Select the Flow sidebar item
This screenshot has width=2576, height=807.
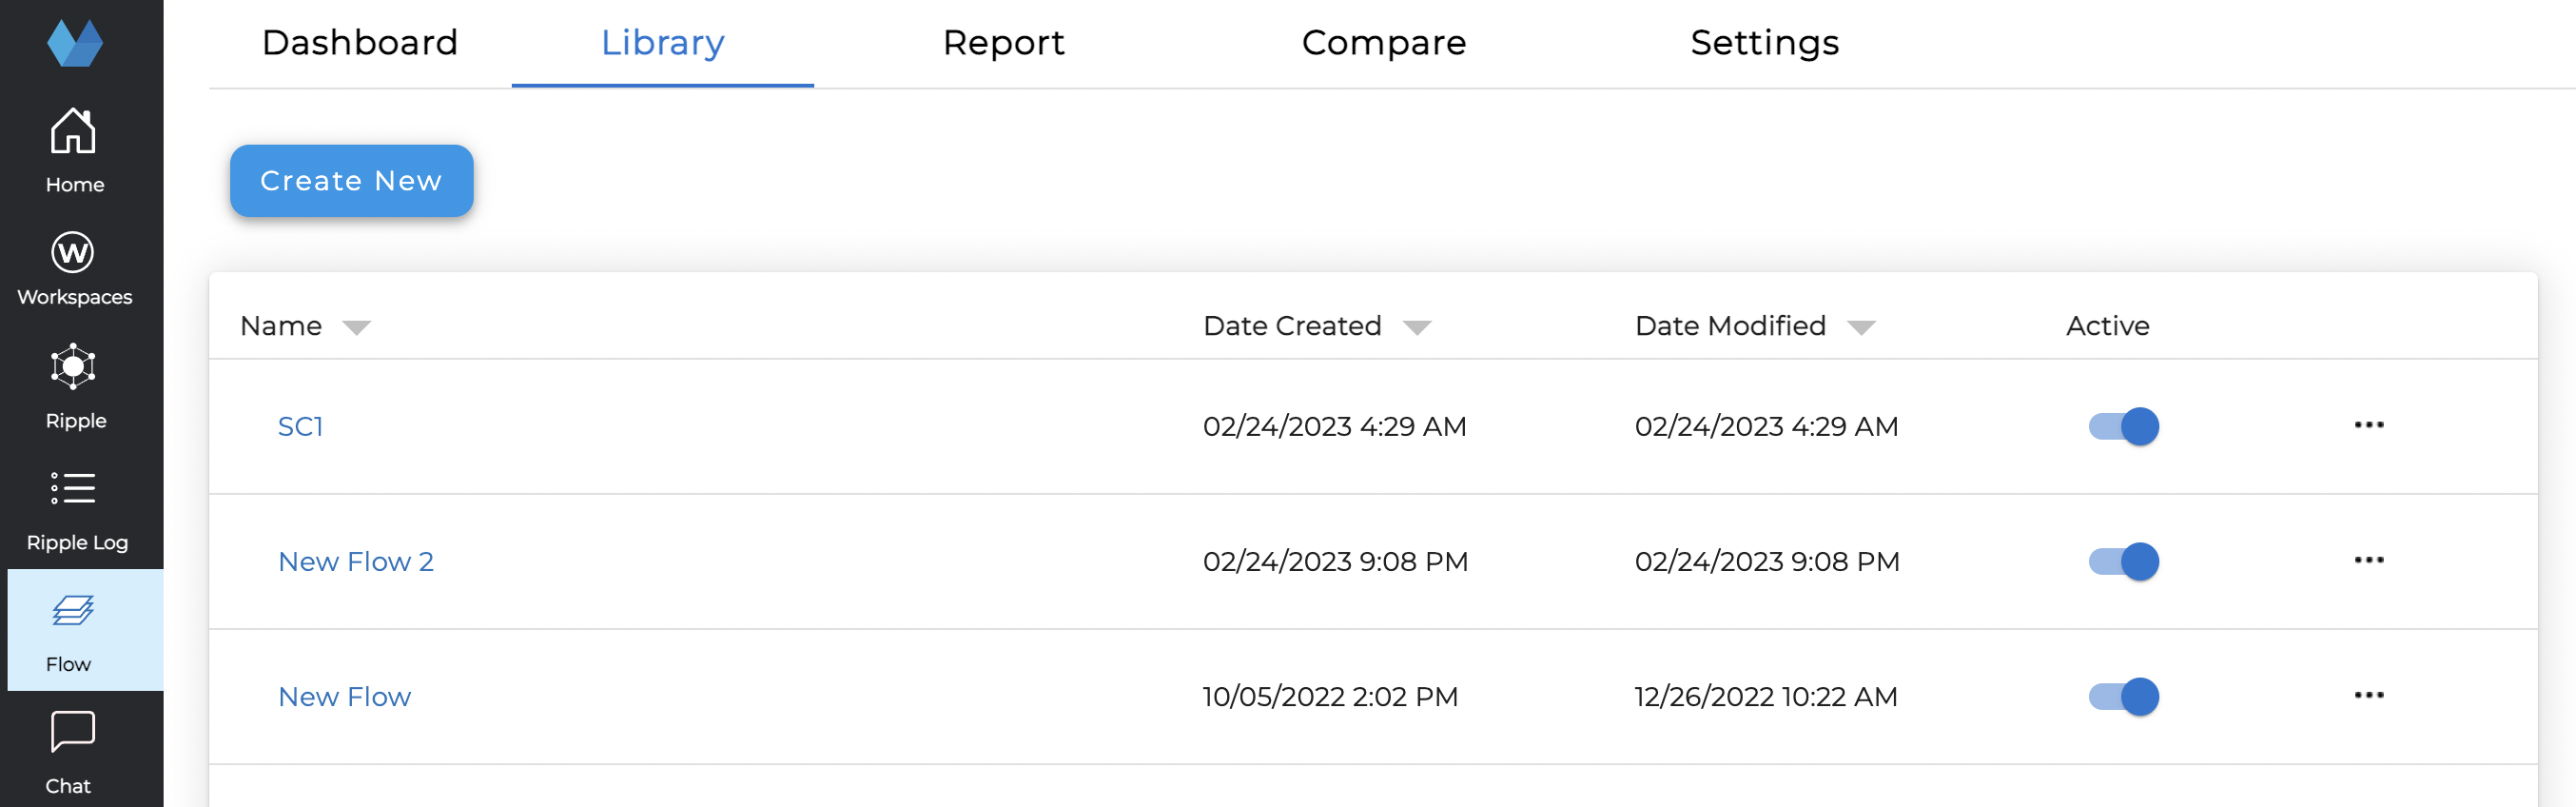pos(85,630)
